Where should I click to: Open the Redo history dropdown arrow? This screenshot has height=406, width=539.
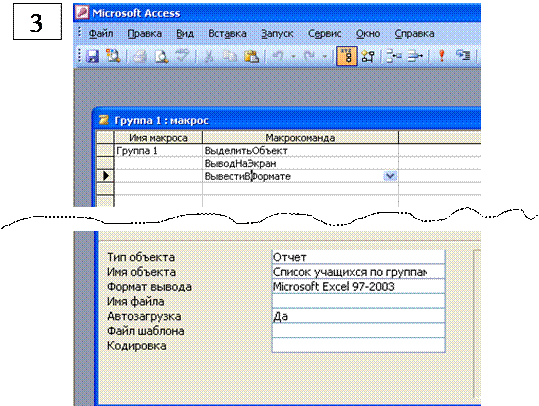324,56
